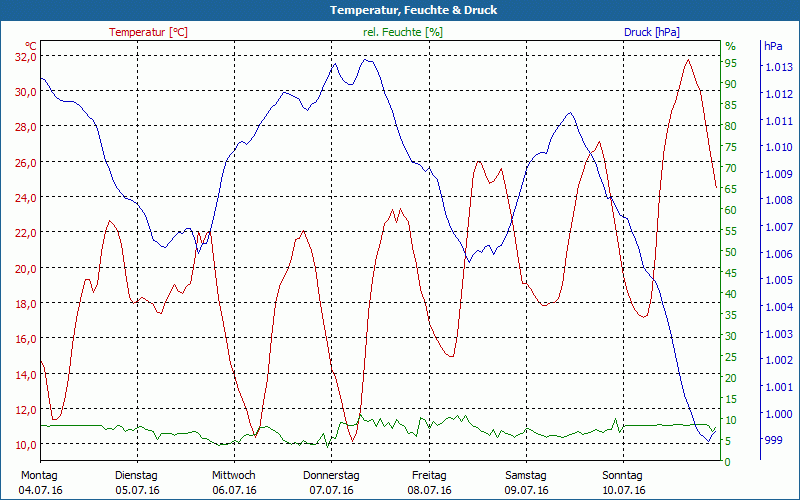Click the date 04.07.16
Screen dimensions: 800x500
(40, 491)
